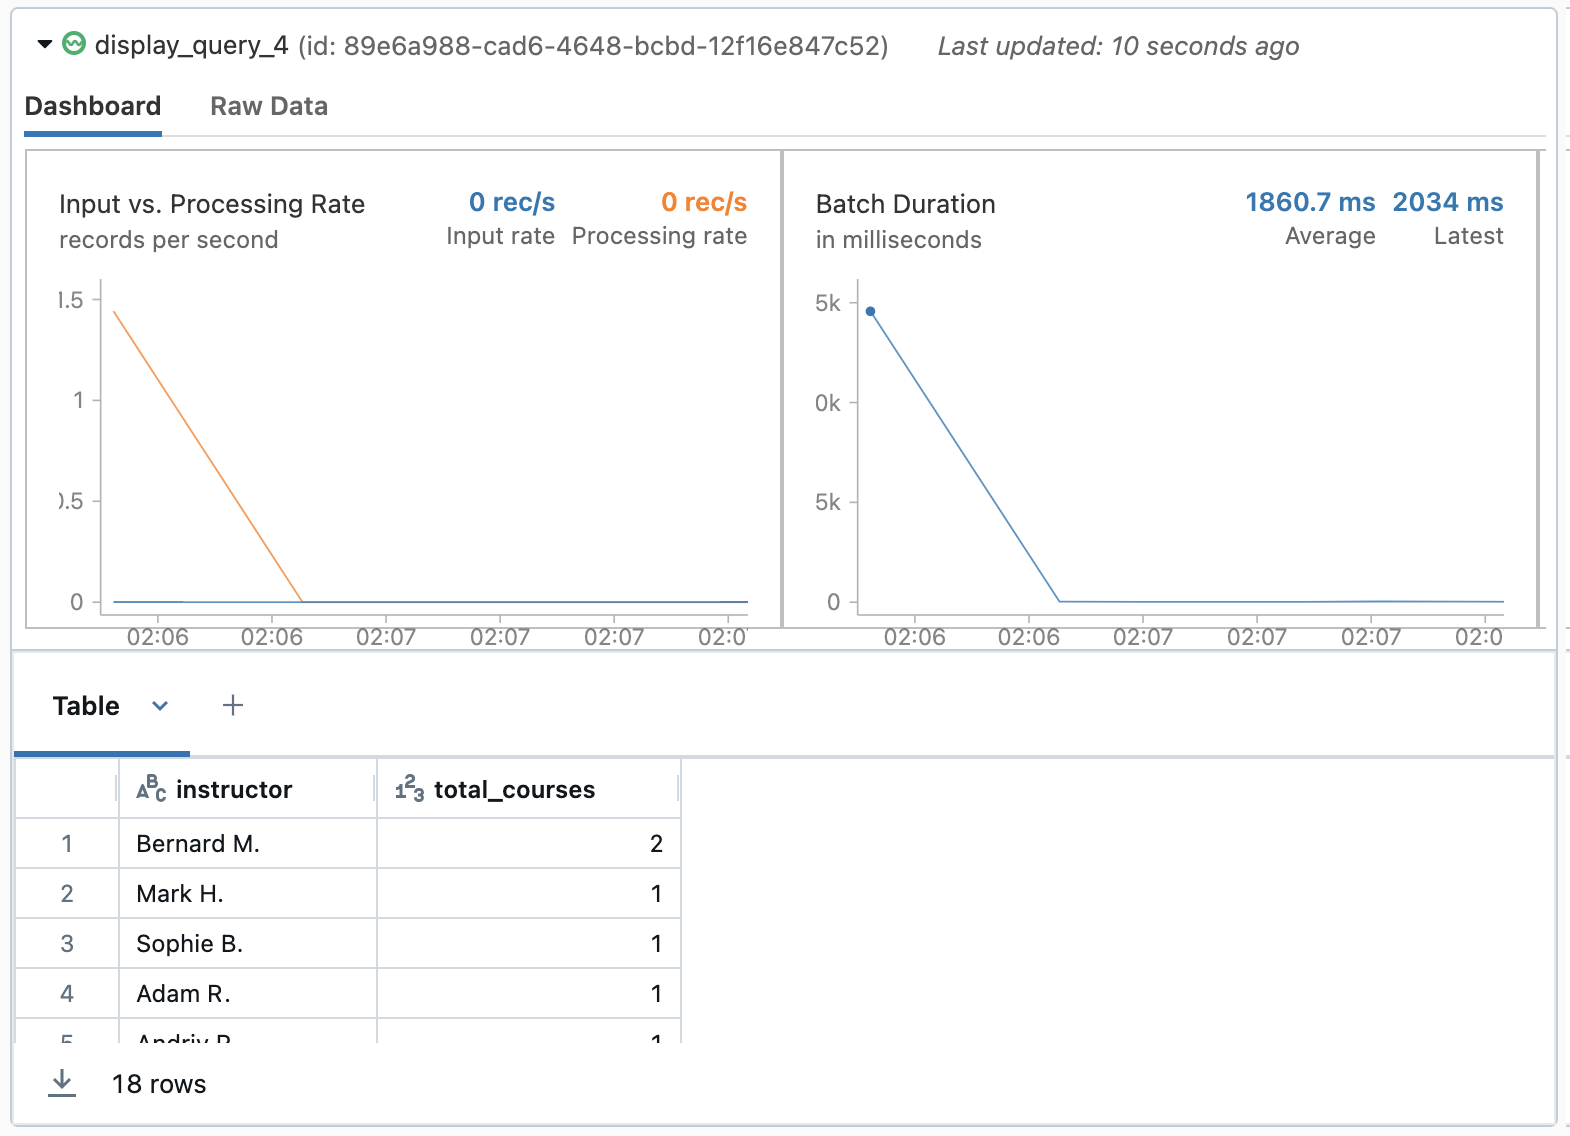Image resolution: width=1570 pixels, height=1136 pixels.
Task: Collapse the display_query_4 disclosure triangle
Action: (44, 44)
